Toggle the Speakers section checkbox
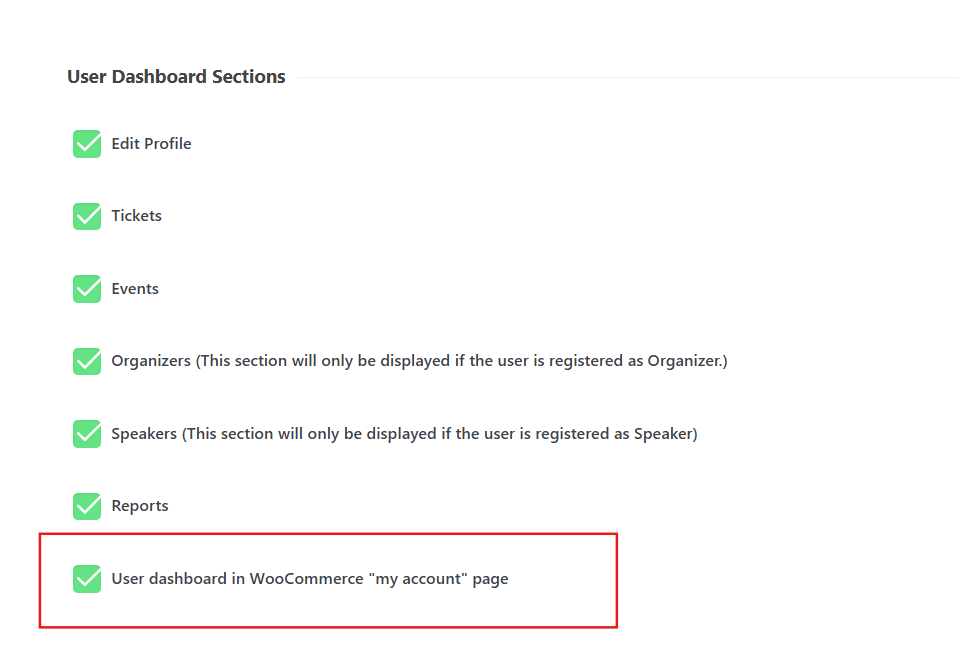The height and width of the screenshot is (657, 977). click(x=87, y=434)
